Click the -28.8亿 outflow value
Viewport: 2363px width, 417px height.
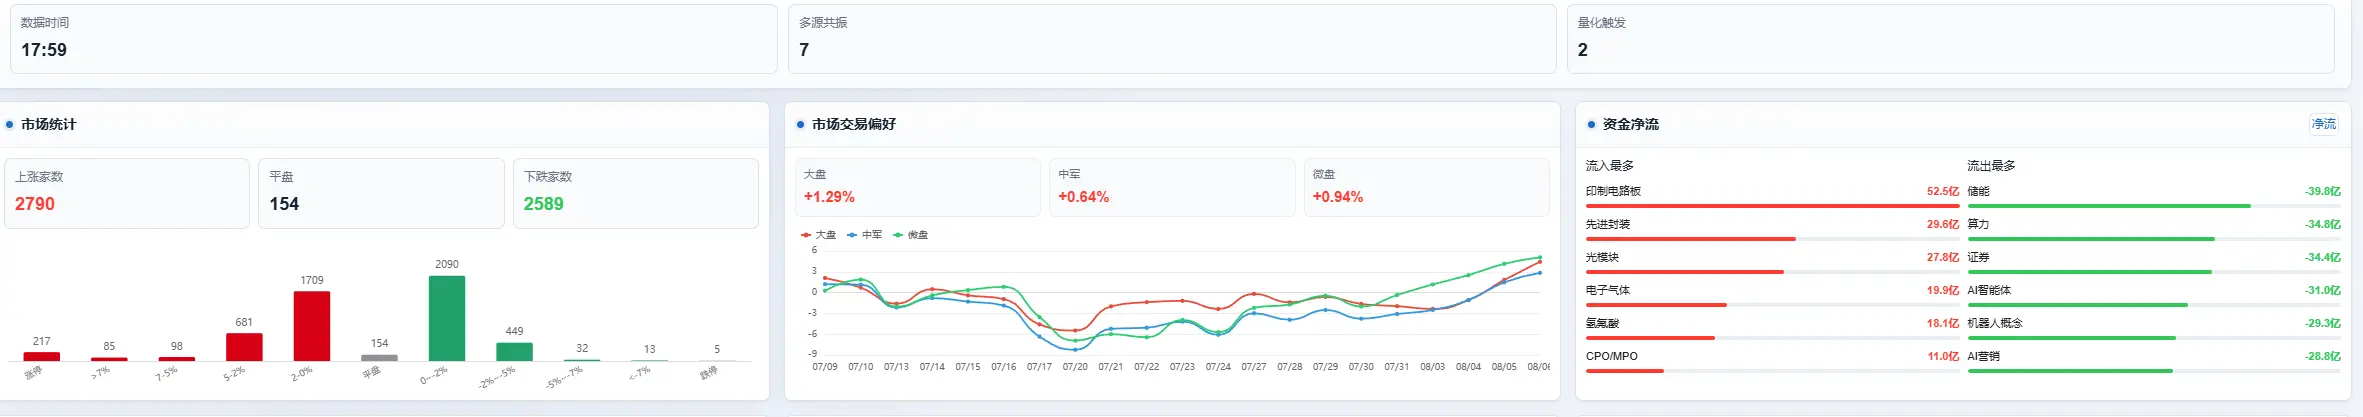[x=2322, y=356]
